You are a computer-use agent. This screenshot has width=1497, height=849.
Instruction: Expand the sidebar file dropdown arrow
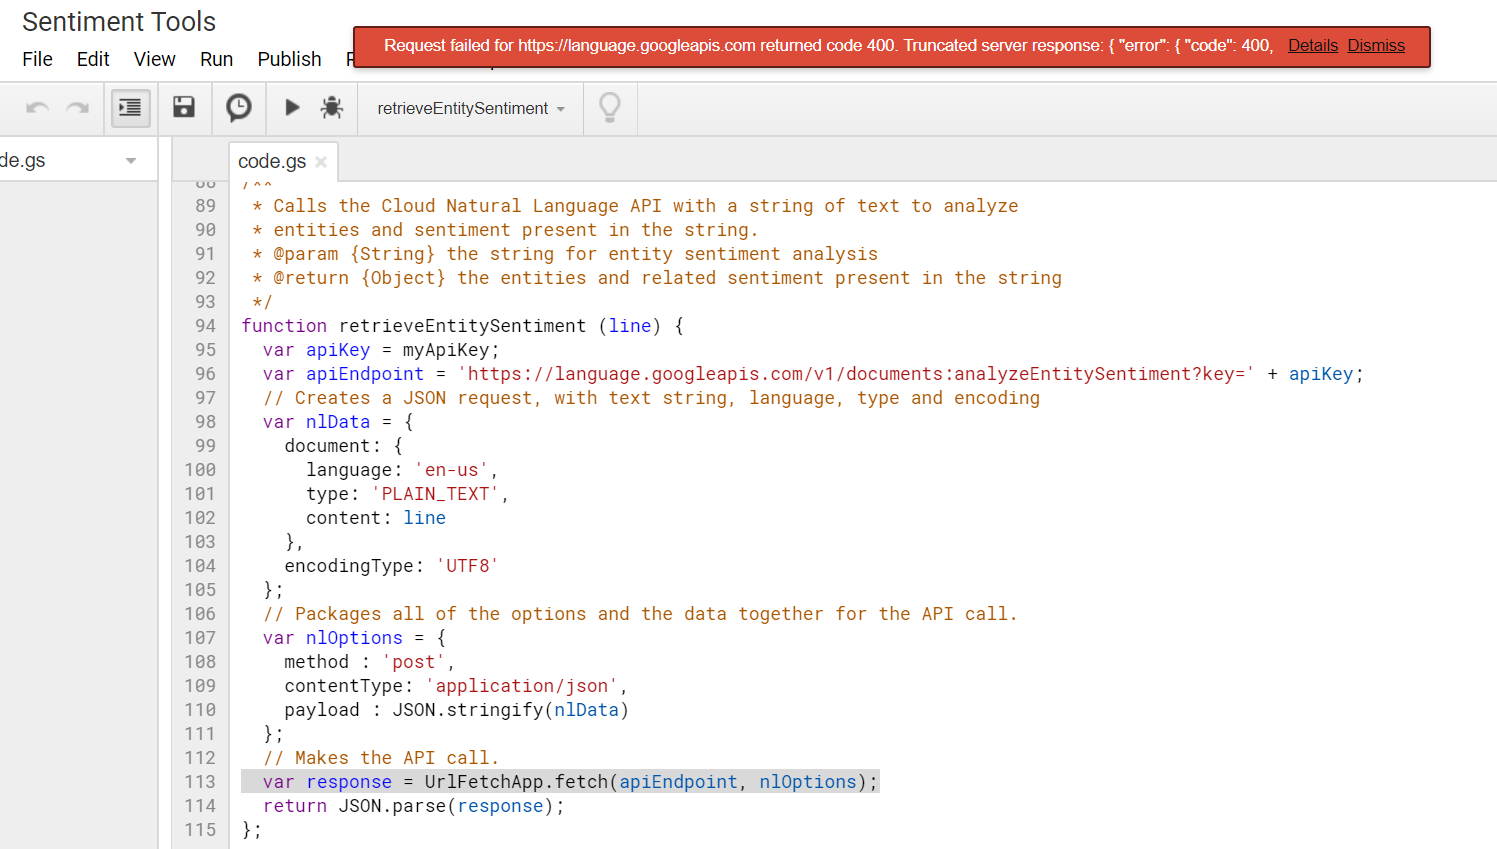pos(131,161)
